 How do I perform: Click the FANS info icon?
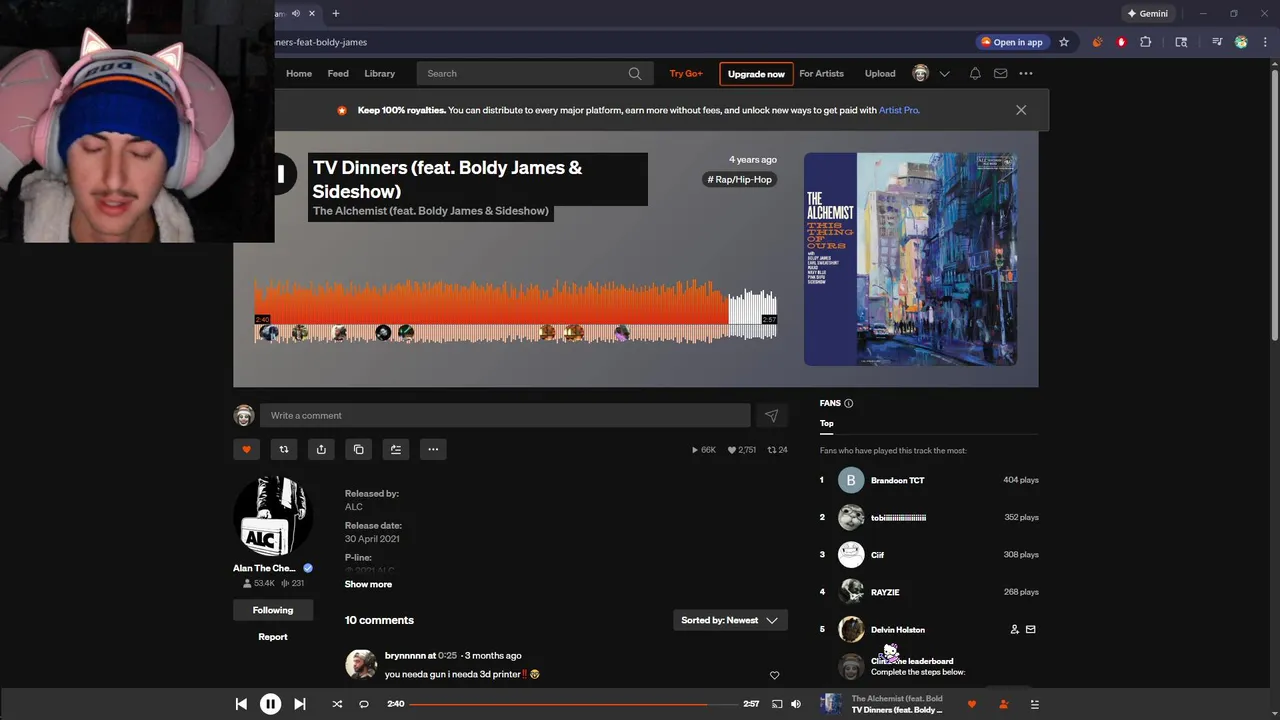[849, 403]
